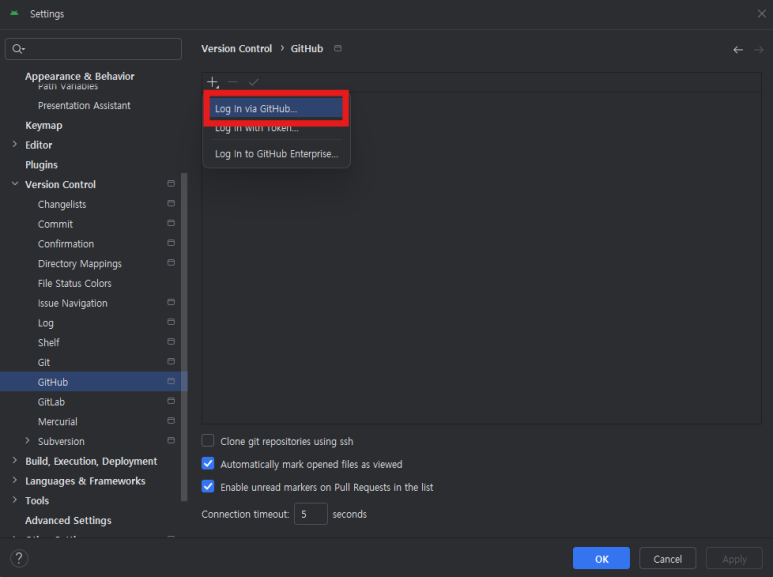773x577 pixels.
Task: Collapse the Version Control group
Action: click(x=15, y=184)
